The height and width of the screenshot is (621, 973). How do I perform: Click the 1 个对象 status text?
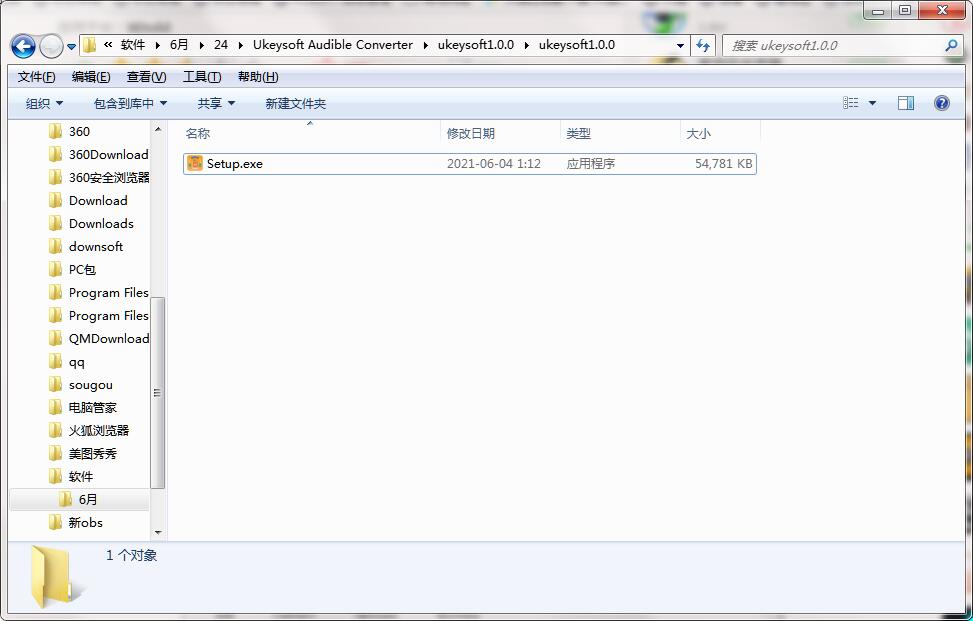tap(132, 555)
